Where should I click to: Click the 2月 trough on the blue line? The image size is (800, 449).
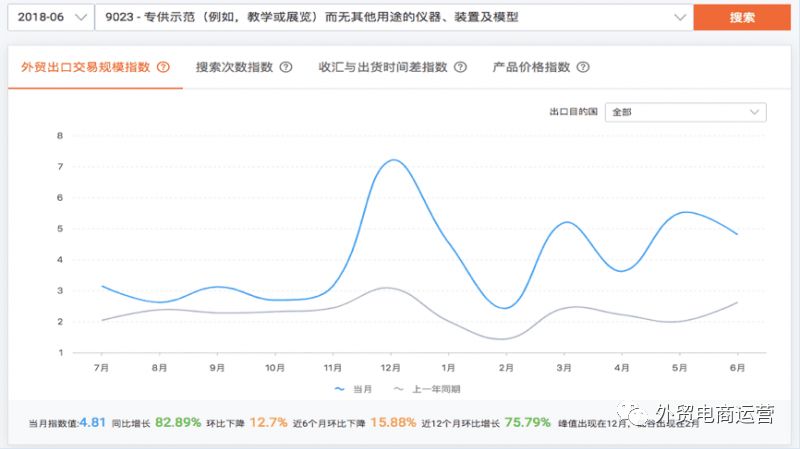[x=505, y=308]
